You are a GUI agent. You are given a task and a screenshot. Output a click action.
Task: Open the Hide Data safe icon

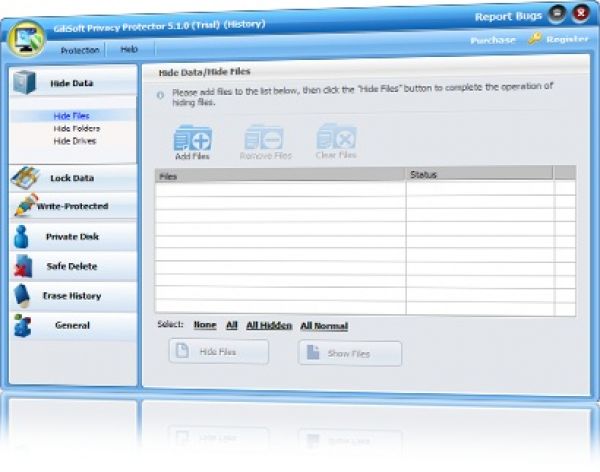click(x=24, y=82)
